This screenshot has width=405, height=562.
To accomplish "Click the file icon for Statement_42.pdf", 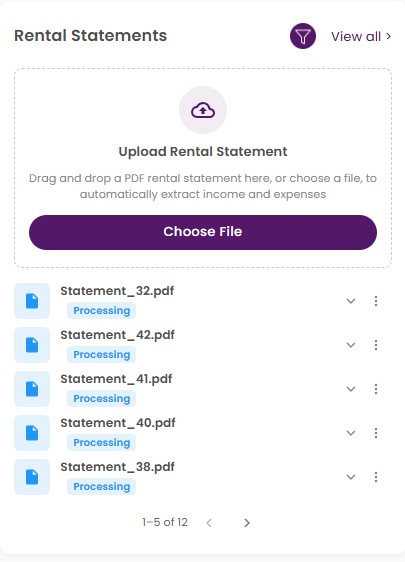I will 32,345.
